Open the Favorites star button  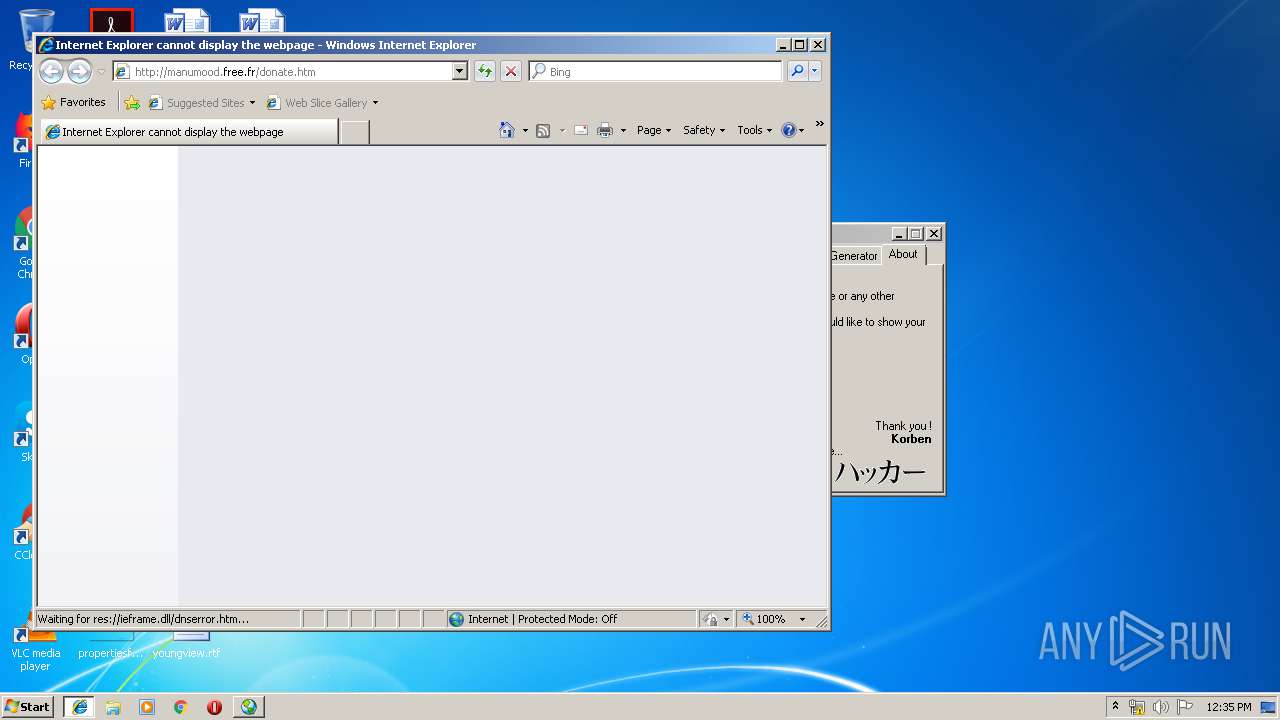coord(74,102)
